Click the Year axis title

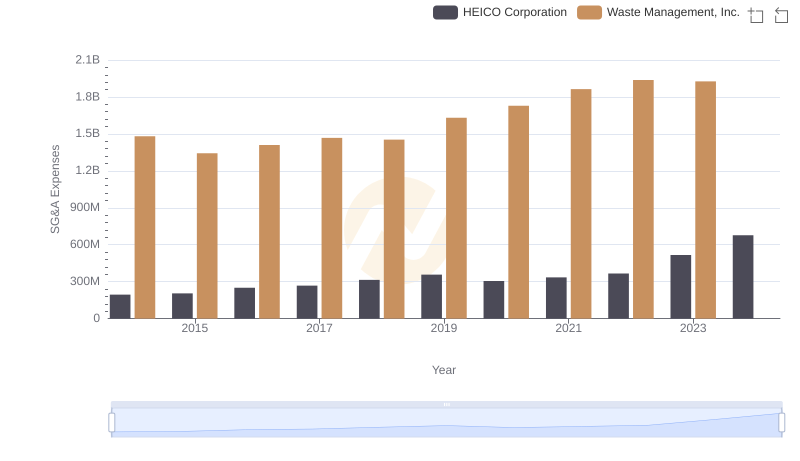(x=444, y=370)
